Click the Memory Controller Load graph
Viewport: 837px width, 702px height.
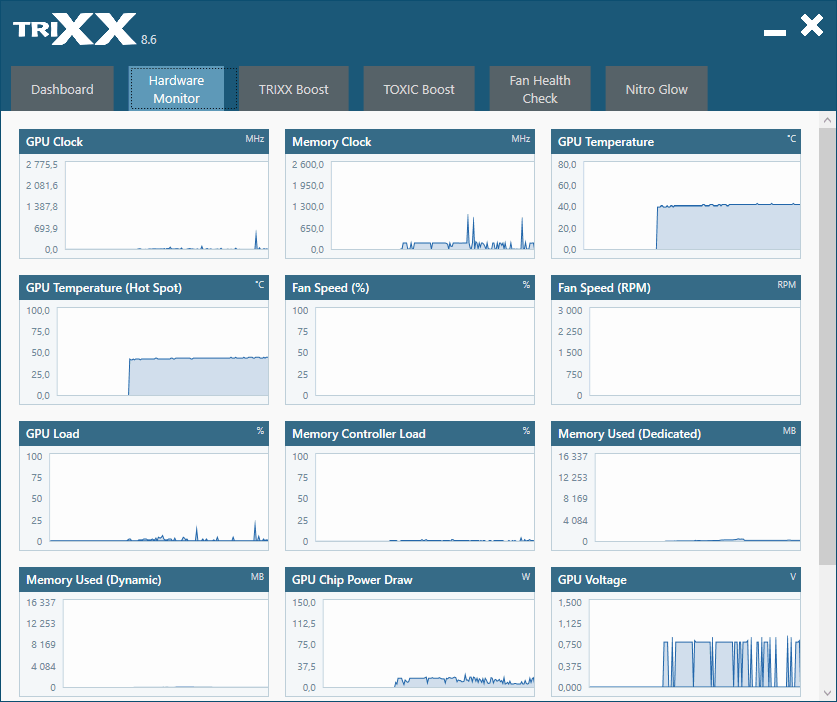tap(424, 497)
